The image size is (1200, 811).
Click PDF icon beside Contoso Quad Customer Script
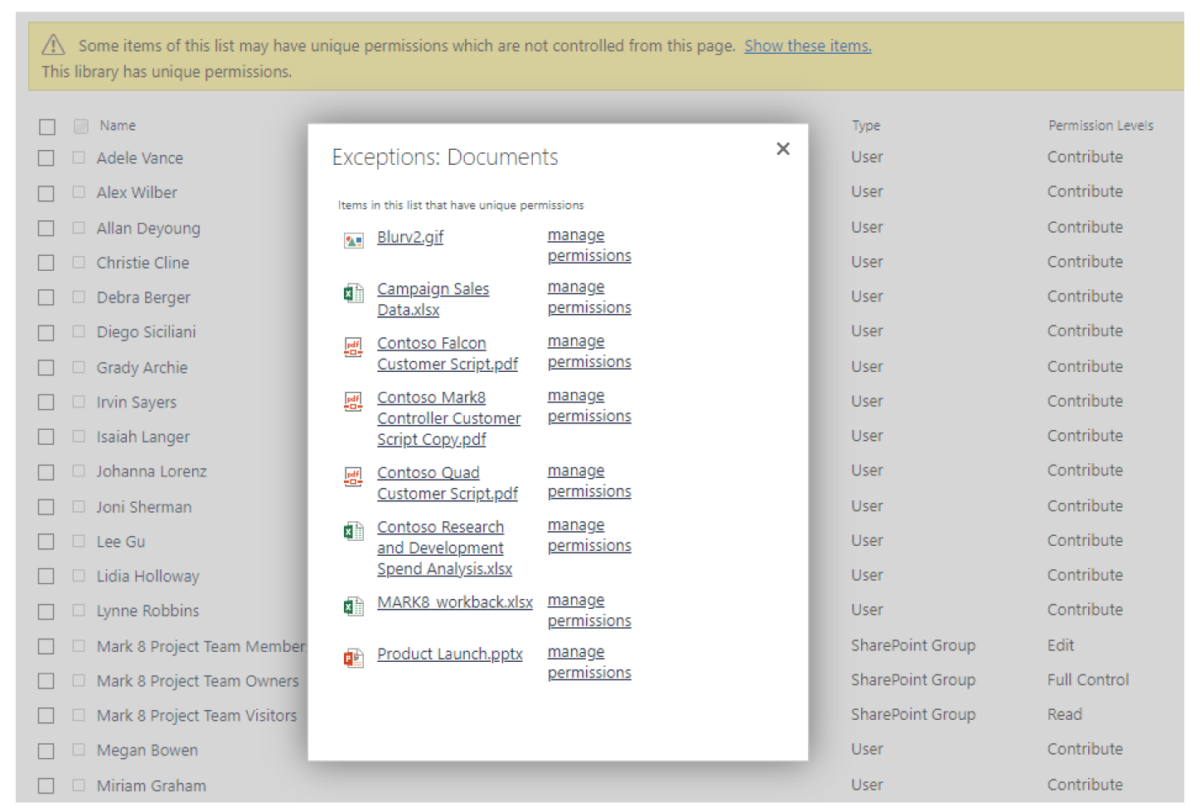[352, 476]
